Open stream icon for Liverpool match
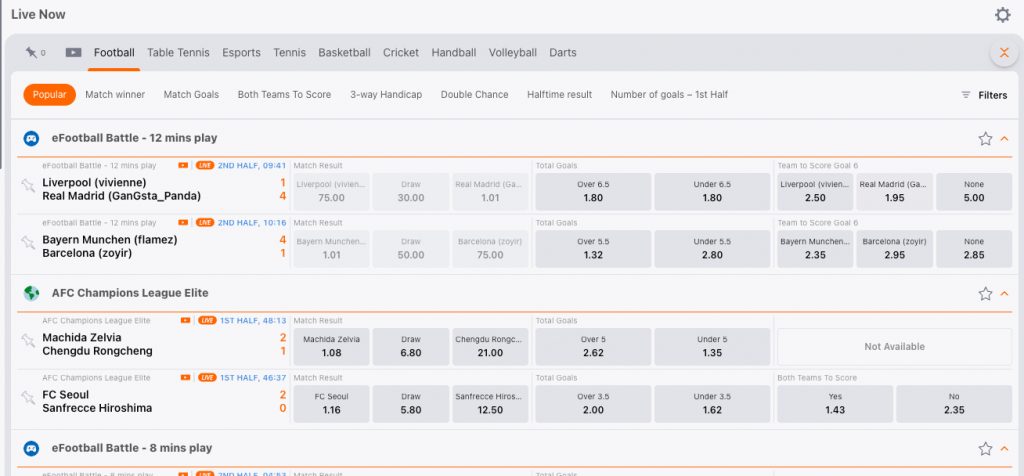The width and height of the screenshot is (1024, 476). coord(183,165)
